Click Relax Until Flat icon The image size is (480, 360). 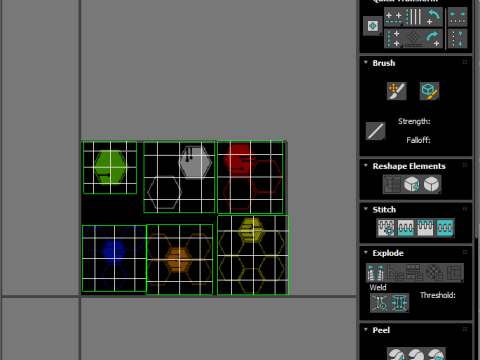[412, 184]
